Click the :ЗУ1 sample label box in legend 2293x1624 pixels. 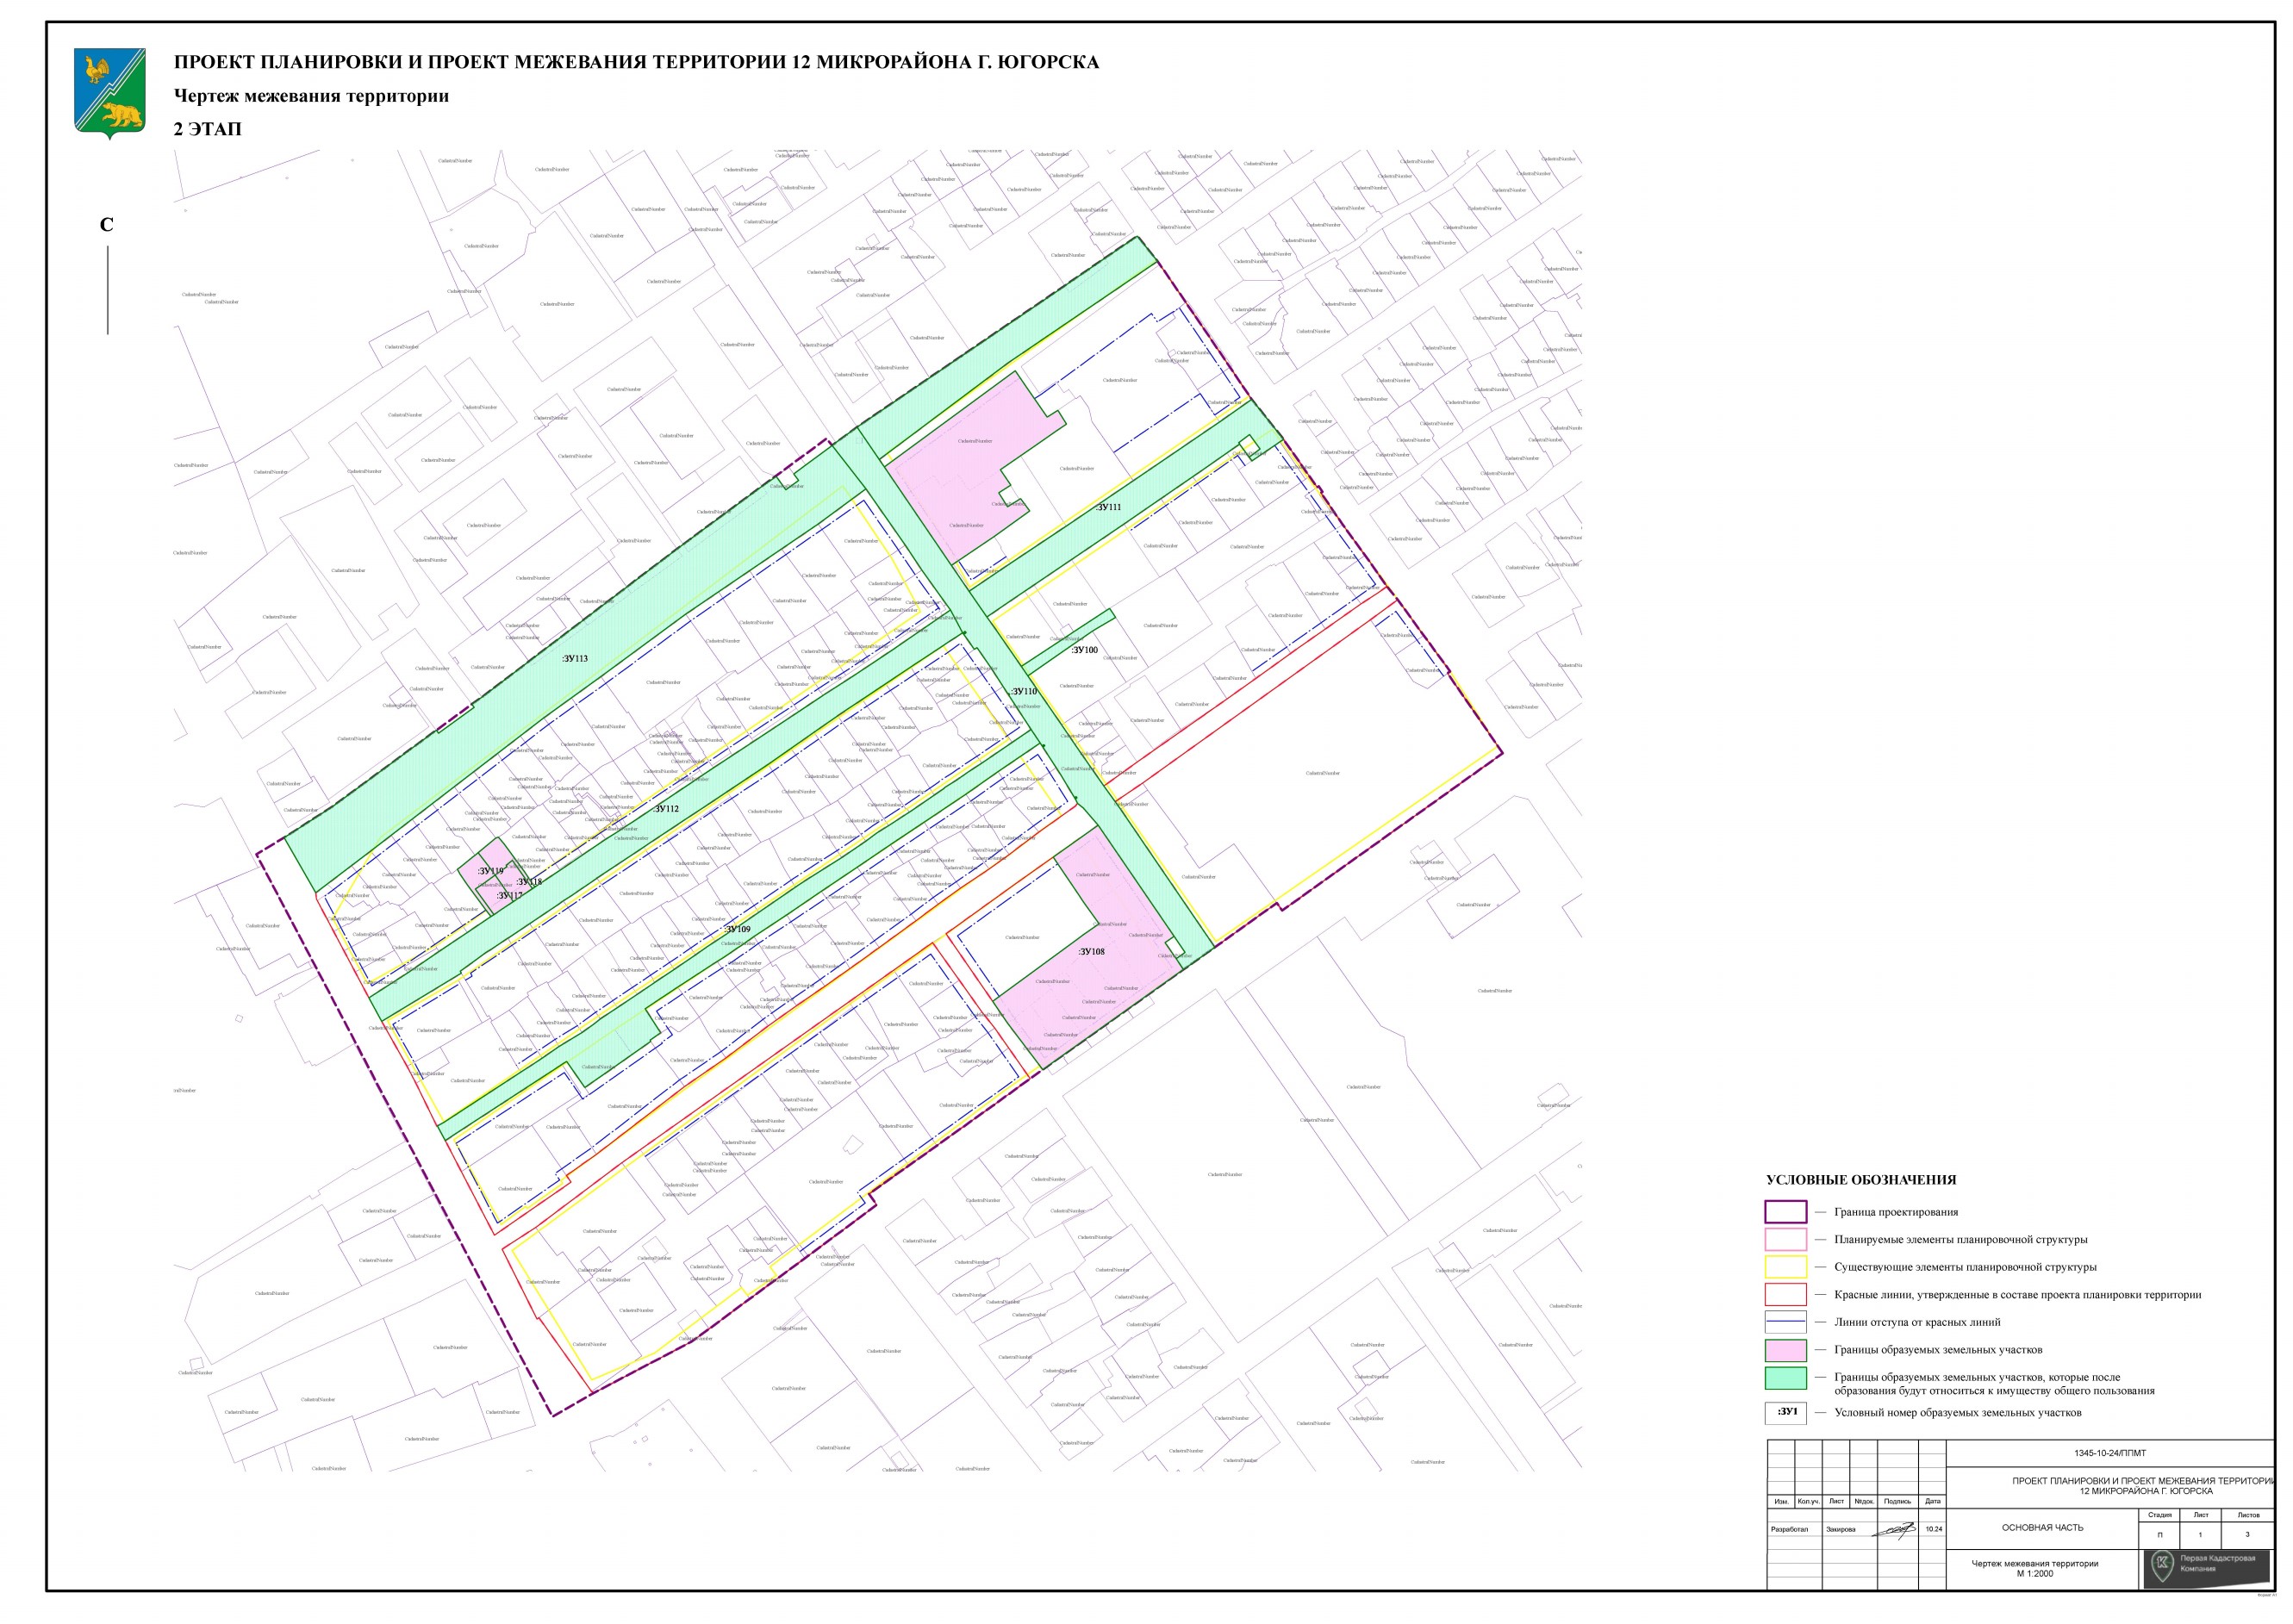(x=1787, y=1413)
